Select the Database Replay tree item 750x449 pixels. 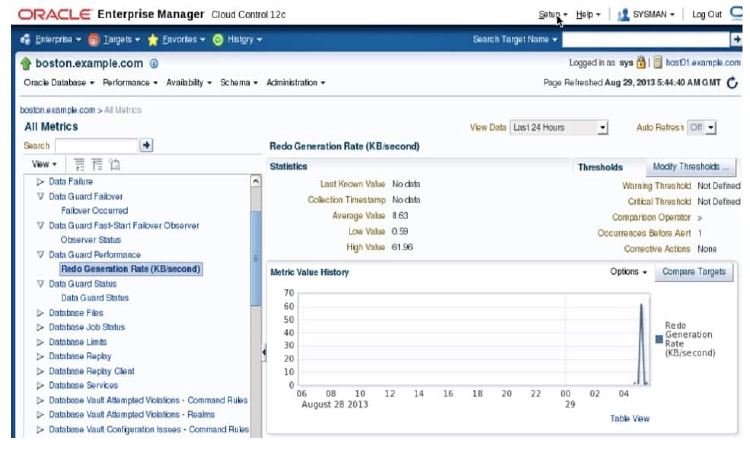point(80,356)
